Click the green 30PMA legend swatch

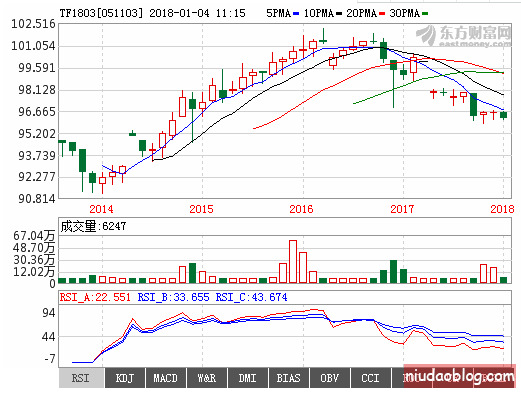pyautogui.click(x=425, y=14)
